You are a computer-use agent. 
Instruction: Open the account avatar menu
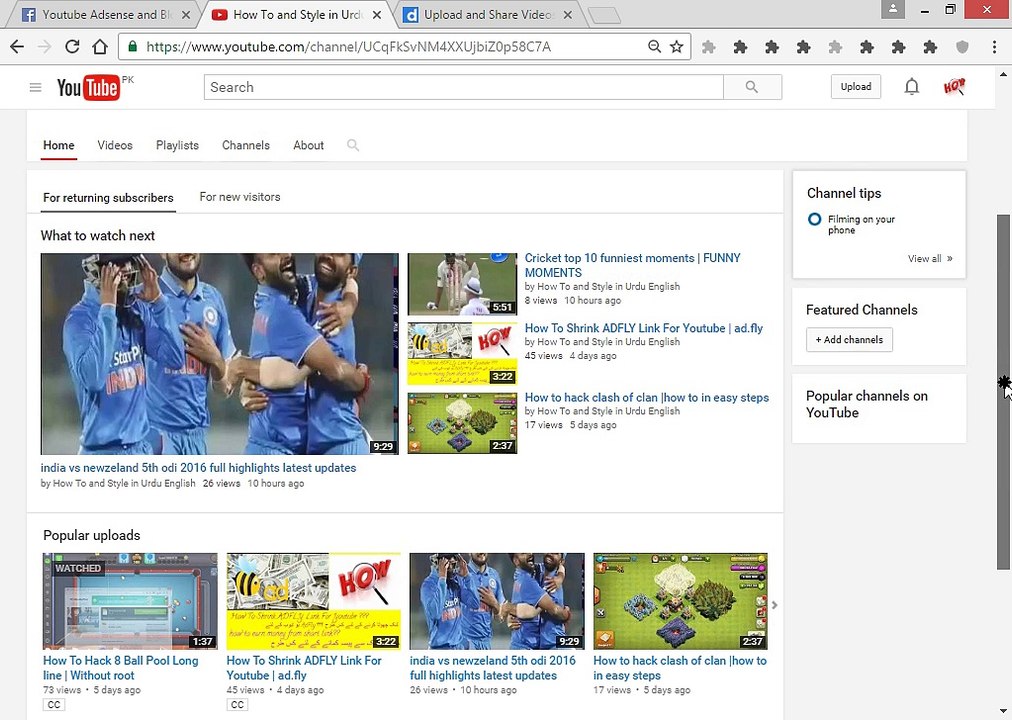954,86
